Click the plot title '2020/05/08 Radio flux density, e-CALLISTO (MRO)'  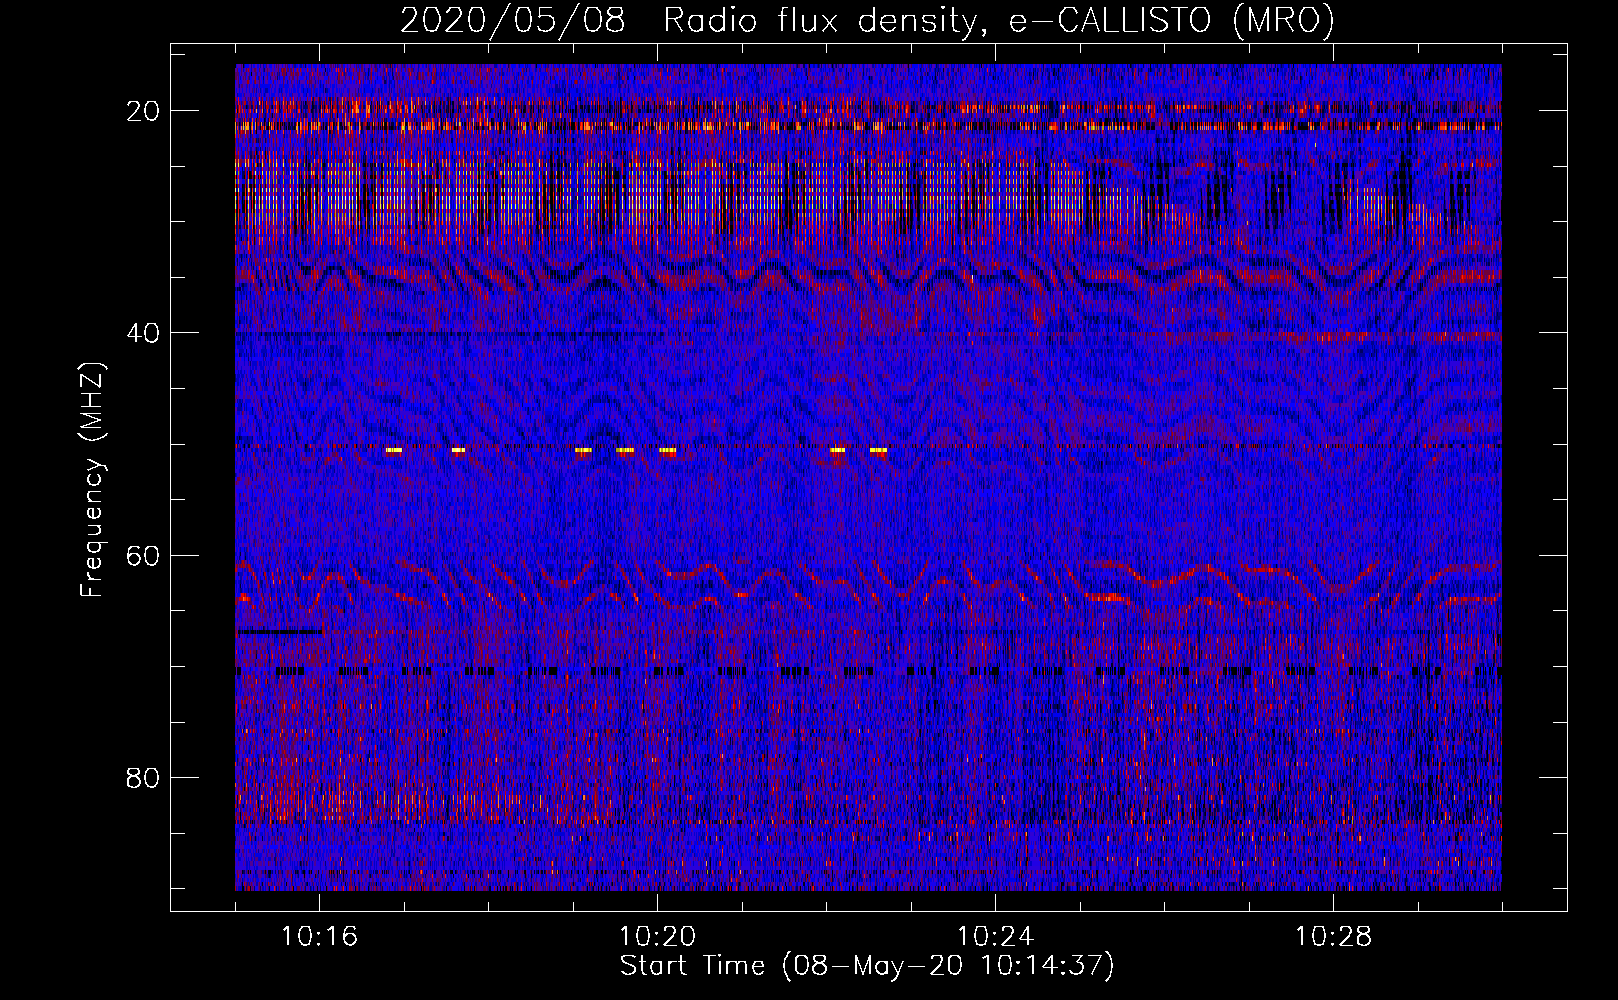(867, 21)
